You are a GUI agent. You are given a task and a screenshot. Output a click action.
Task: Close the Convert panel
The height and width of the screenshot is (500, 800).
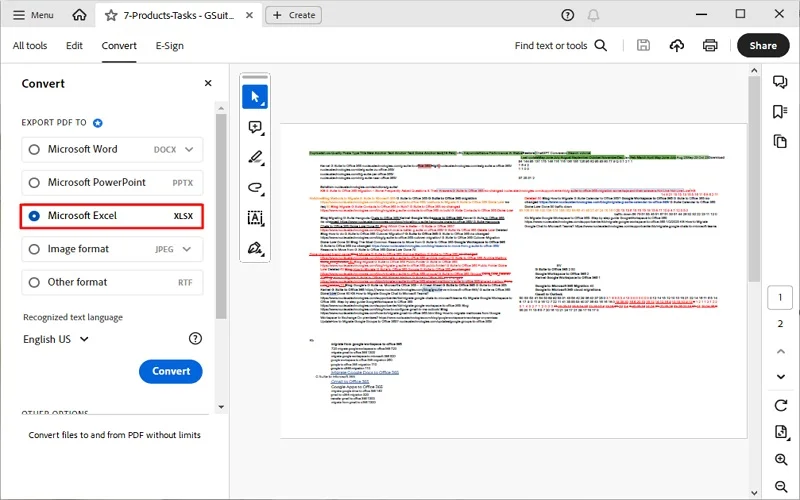pyautogui.click(x=208, y=83)
